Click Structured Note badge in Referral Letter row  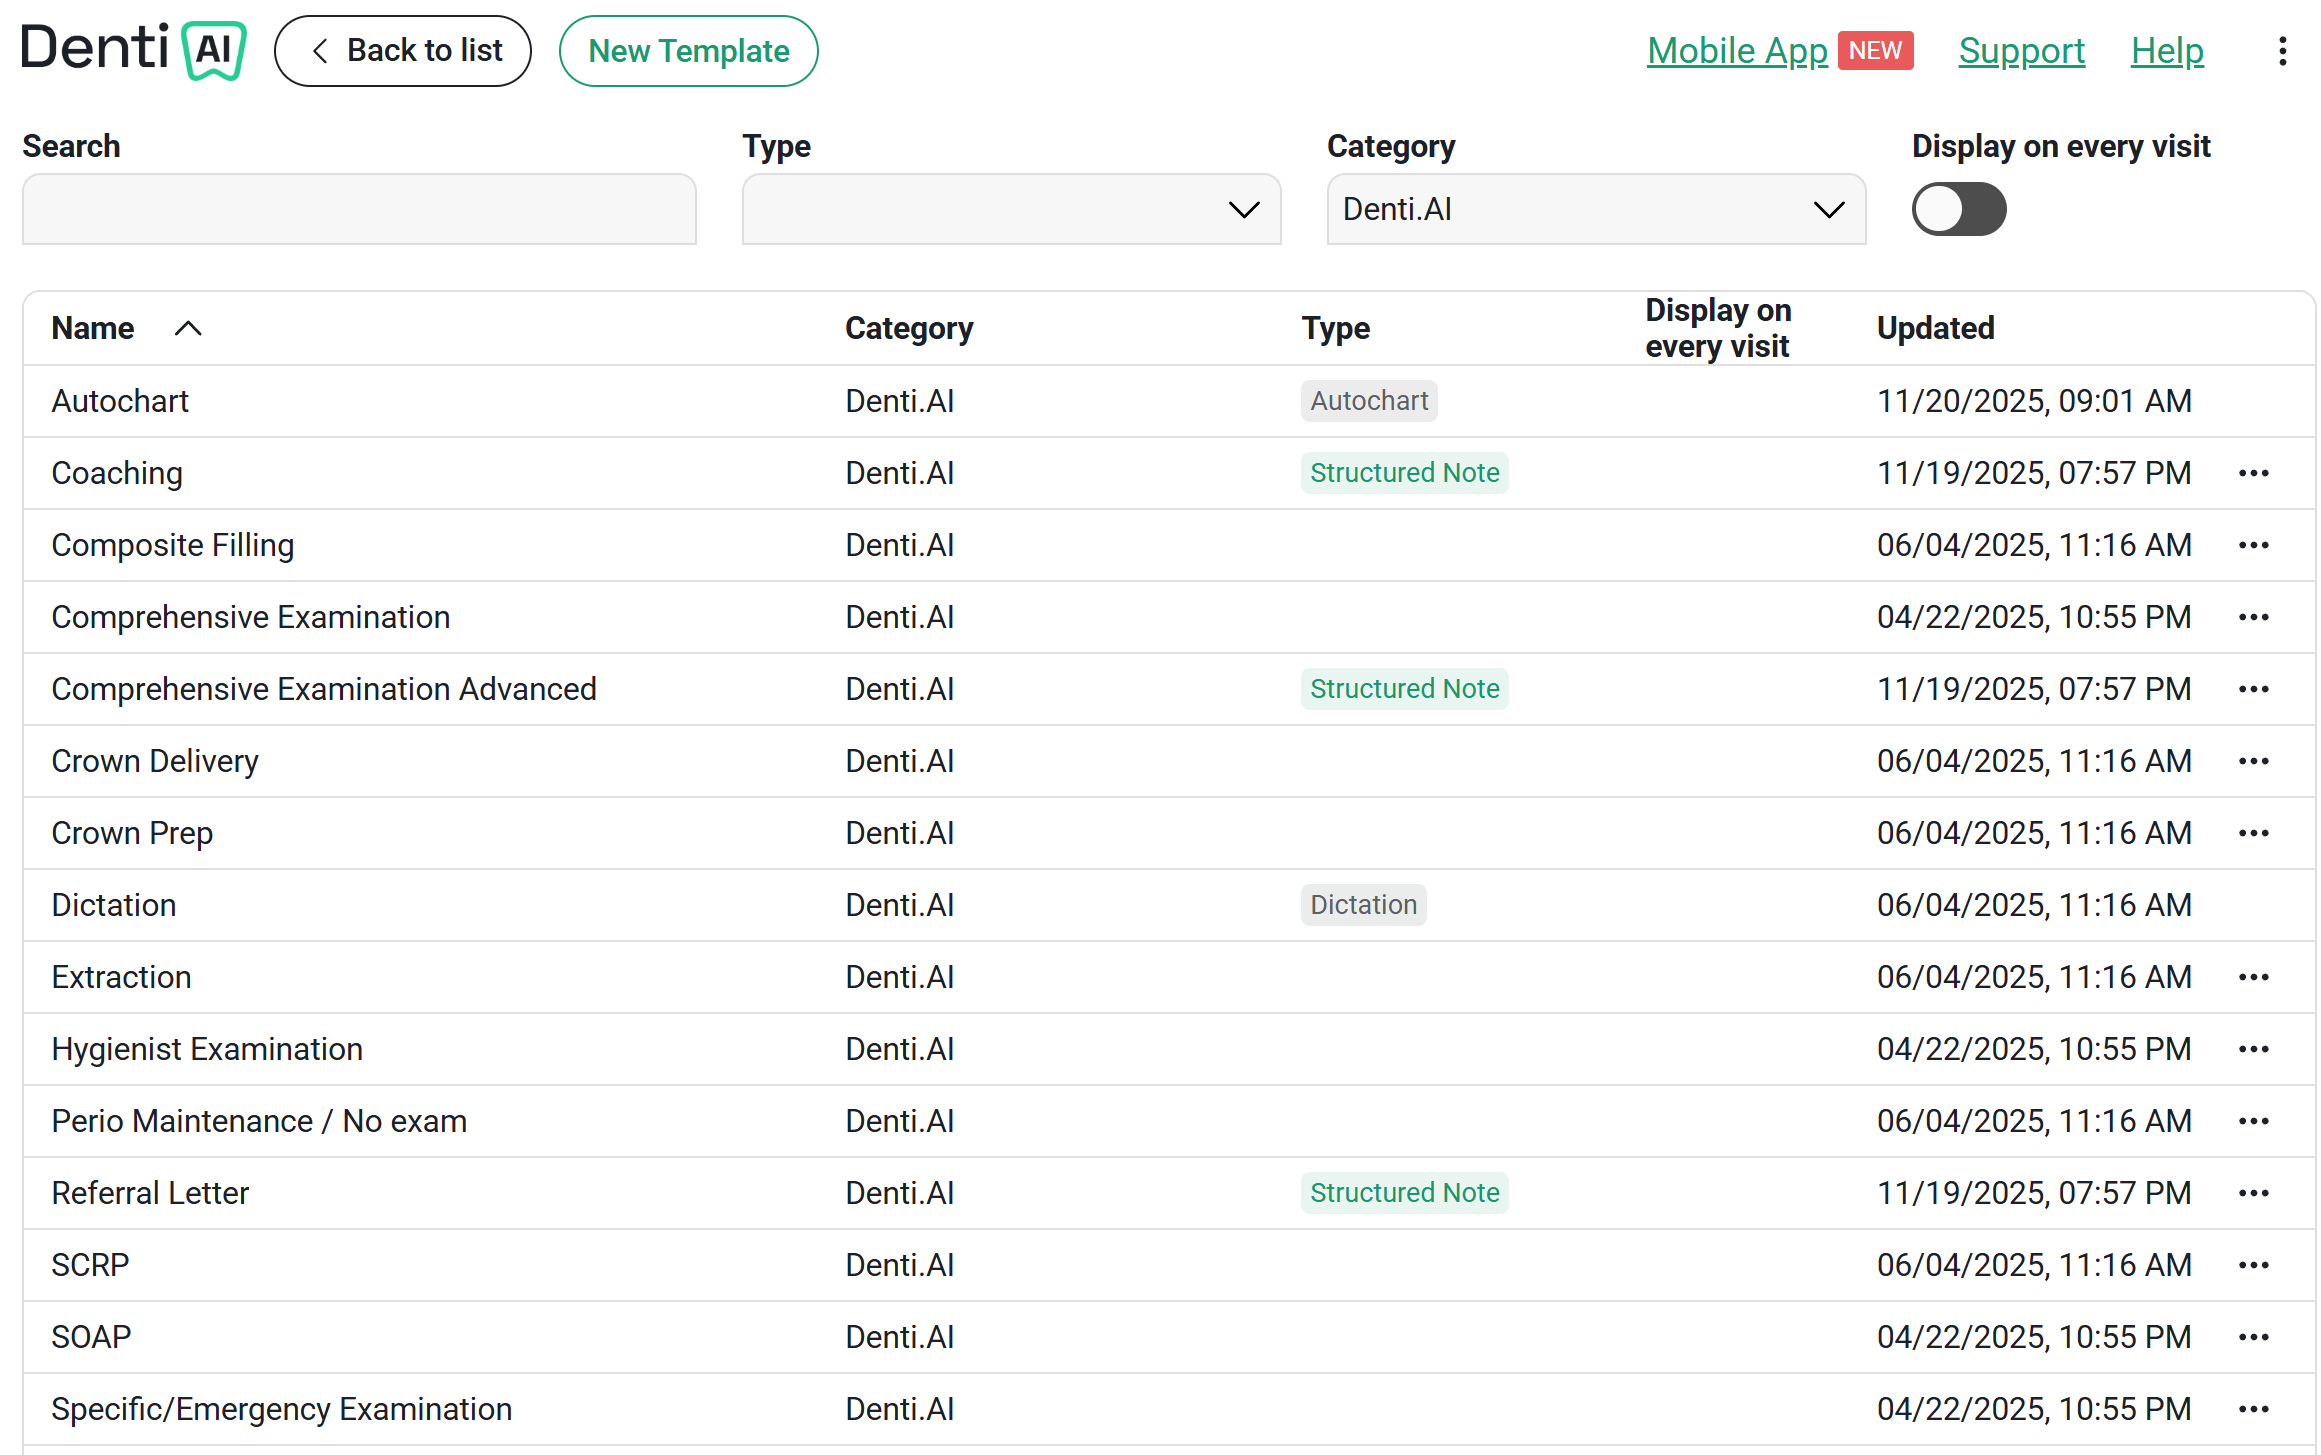pyautogui.click(x=1404, y=1193)
